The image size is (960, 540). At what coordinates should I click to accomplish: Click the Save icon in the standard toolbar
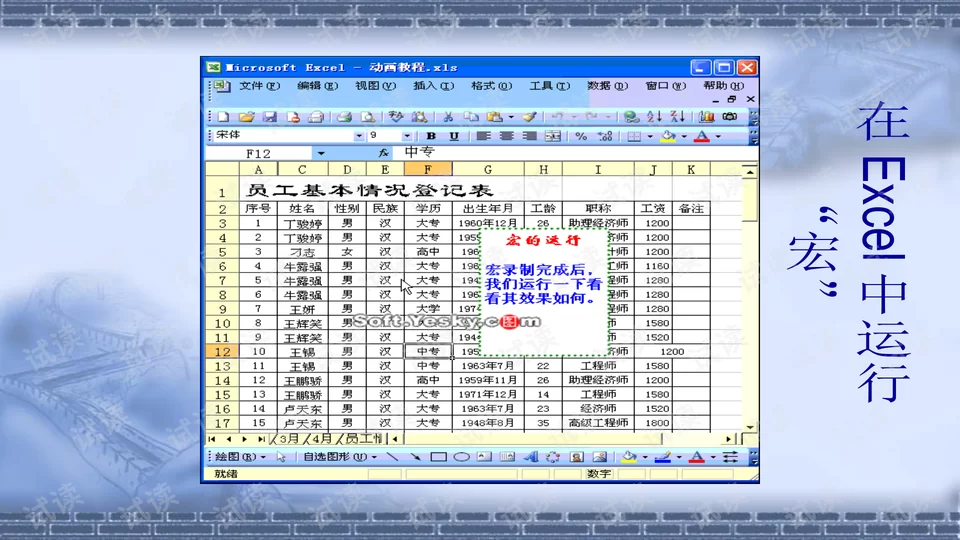click(x=269, y=117)
